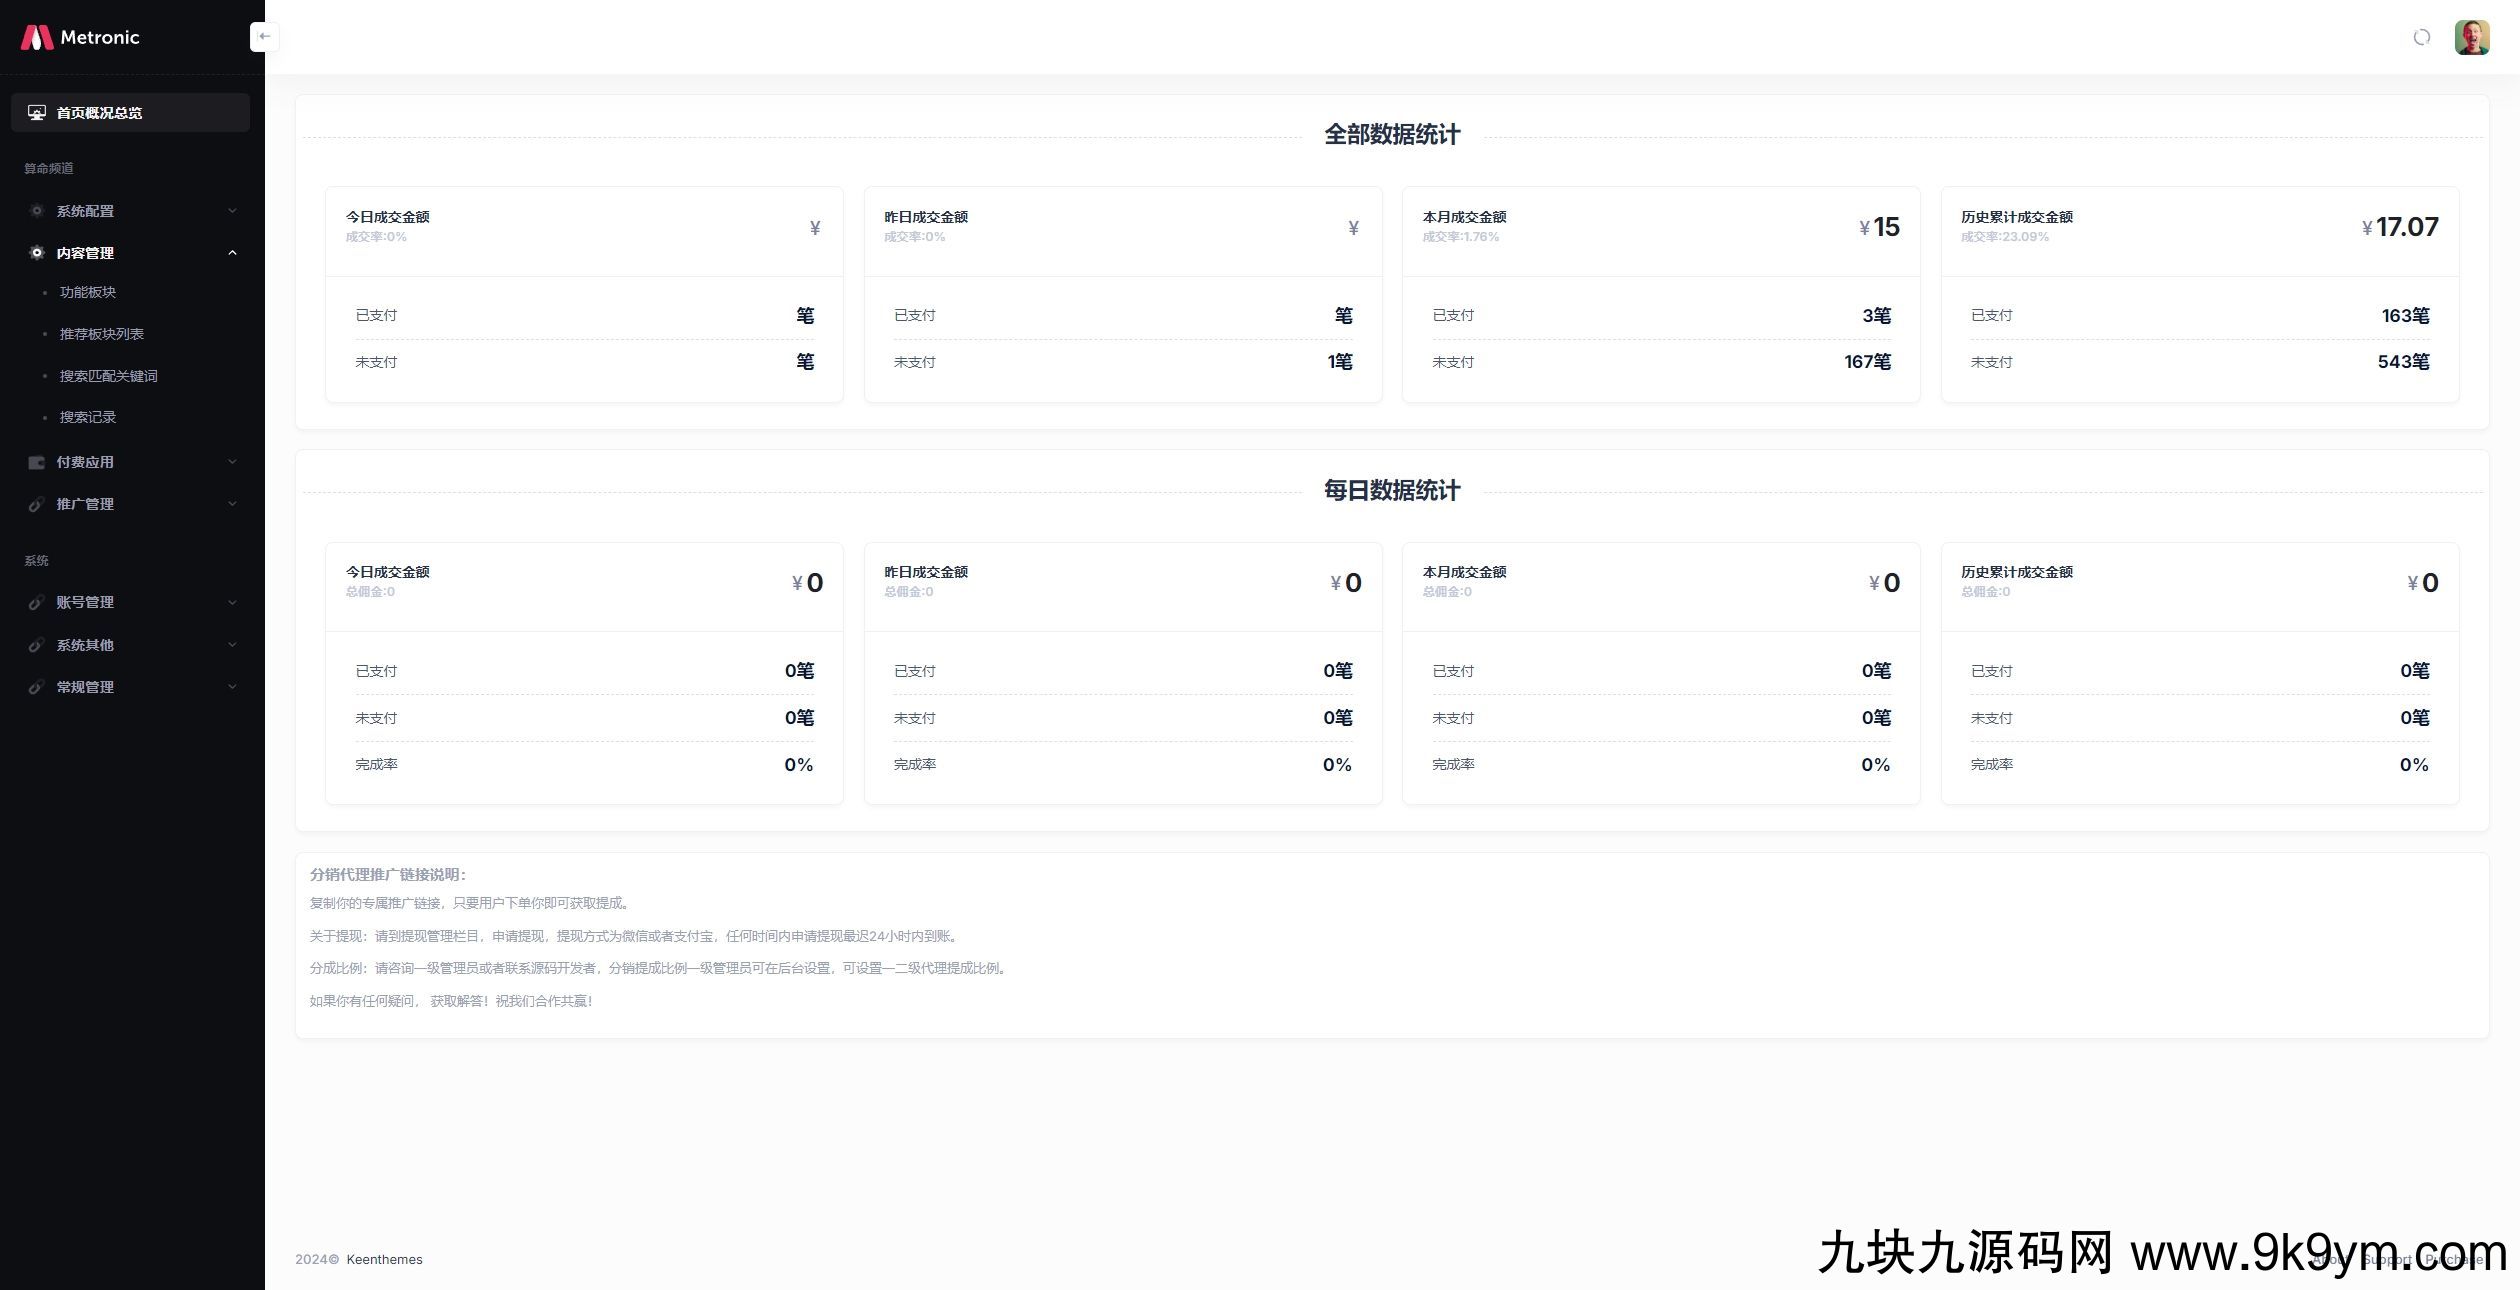Click the refresh icon in top bar
This screenshot has height=1290, width=2520.
2421,37
